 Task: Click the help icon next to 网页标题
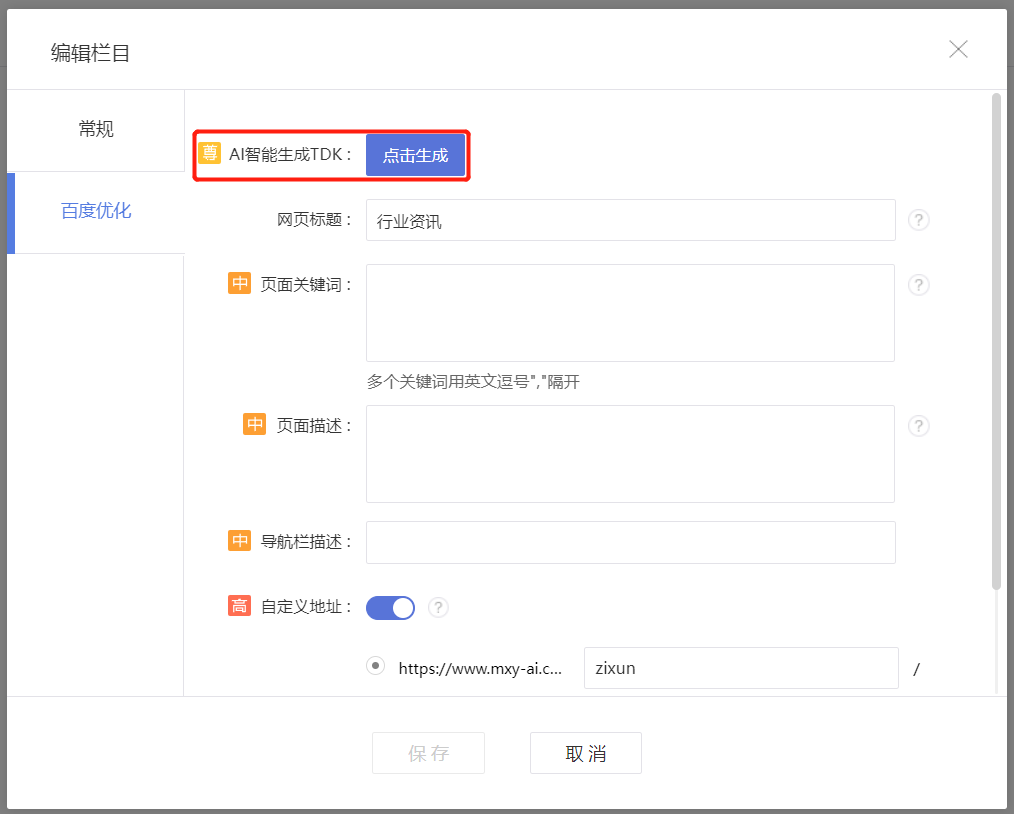[918, 220]
